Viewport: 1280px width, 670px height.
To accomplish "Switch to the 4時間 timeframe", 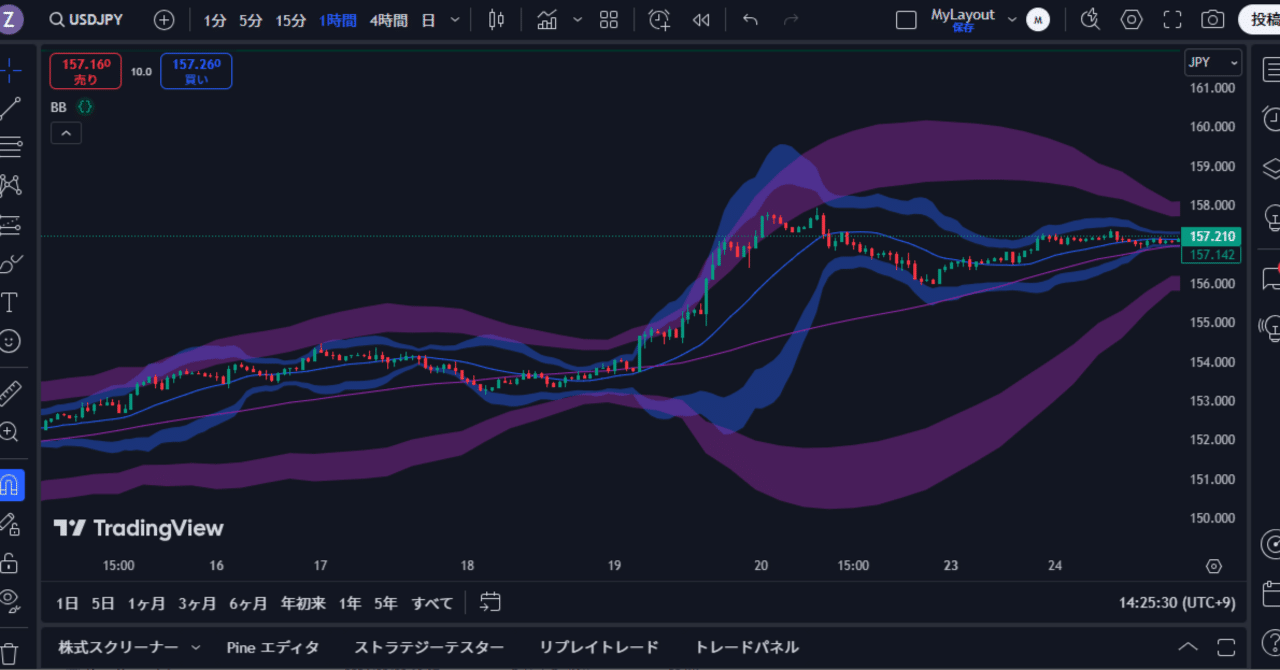I will 388,20.
